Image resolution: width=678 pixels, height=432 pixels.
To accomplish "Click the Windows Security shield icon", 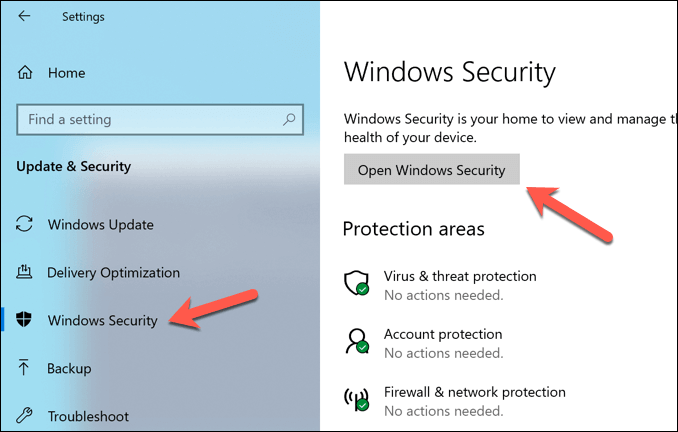I will pyautogui.click(x=25, y=320).
